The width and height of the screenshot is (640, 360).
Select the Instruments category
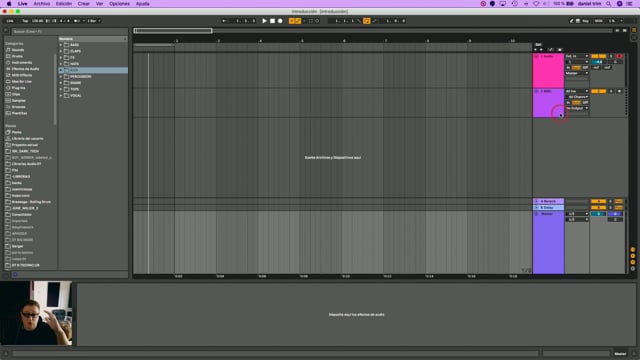pos(22,62)
